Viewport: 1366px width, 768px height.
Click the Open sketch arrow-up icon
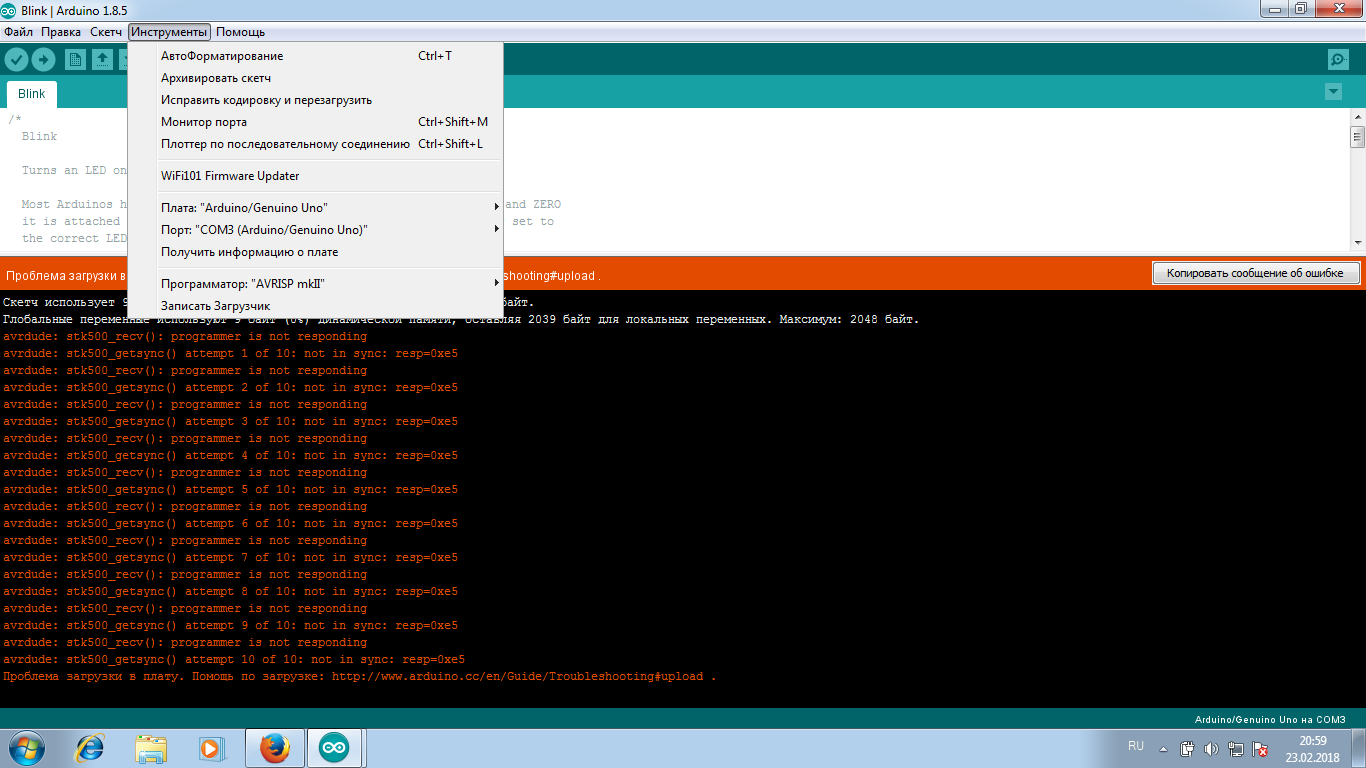pyautogui.click(x=102, y=59)
